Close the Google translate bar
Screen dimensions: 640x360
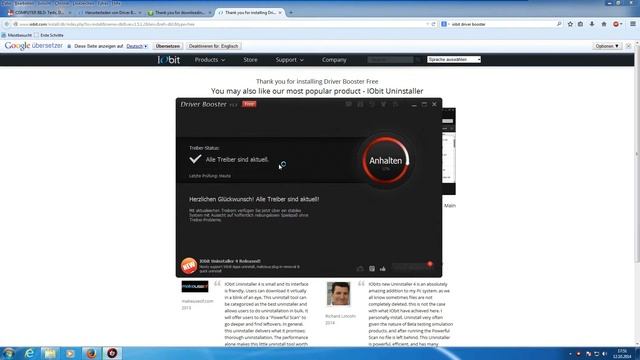click(629, 46)
